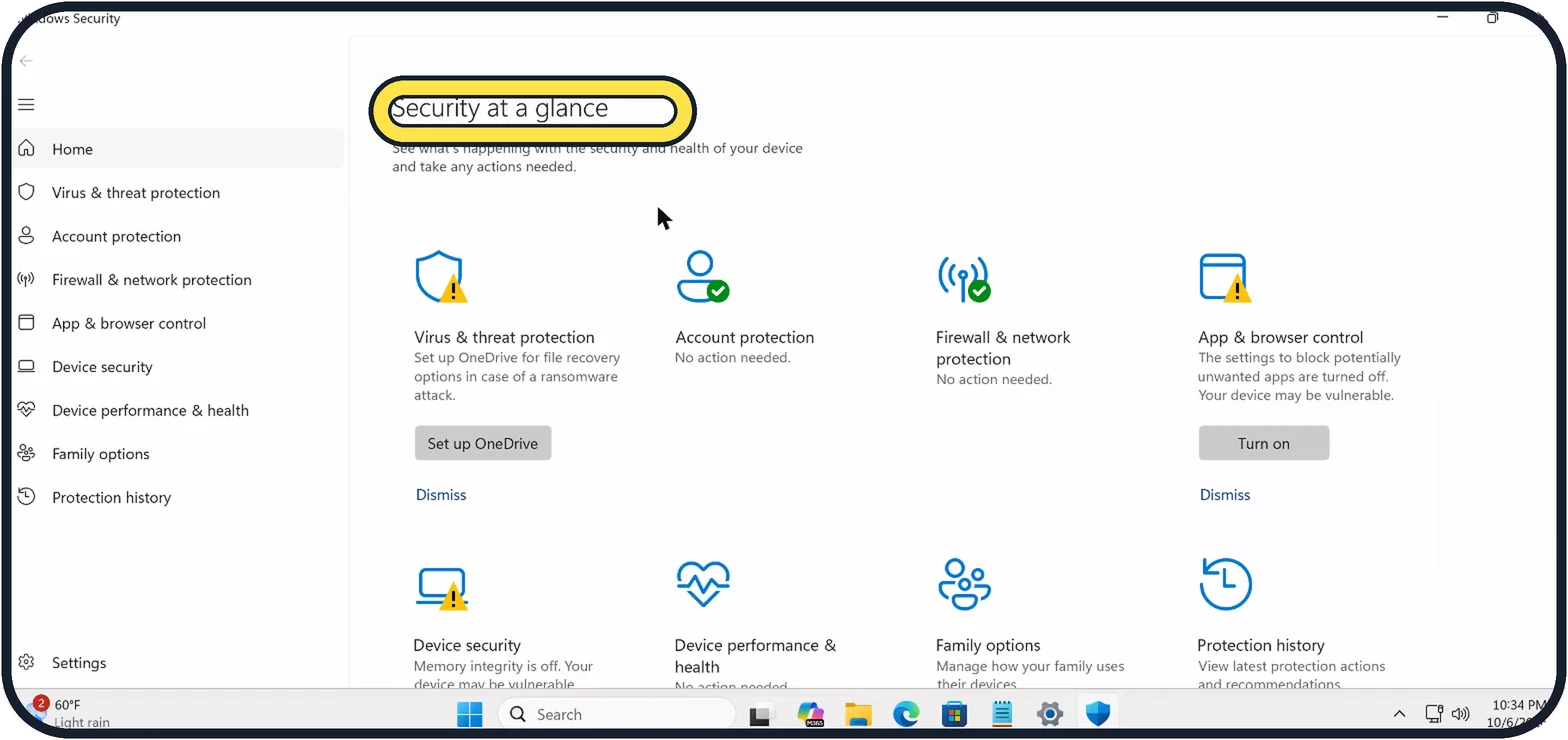Click the Family options people tile icon
The image size is (1568, 740).
coord(964,584)
